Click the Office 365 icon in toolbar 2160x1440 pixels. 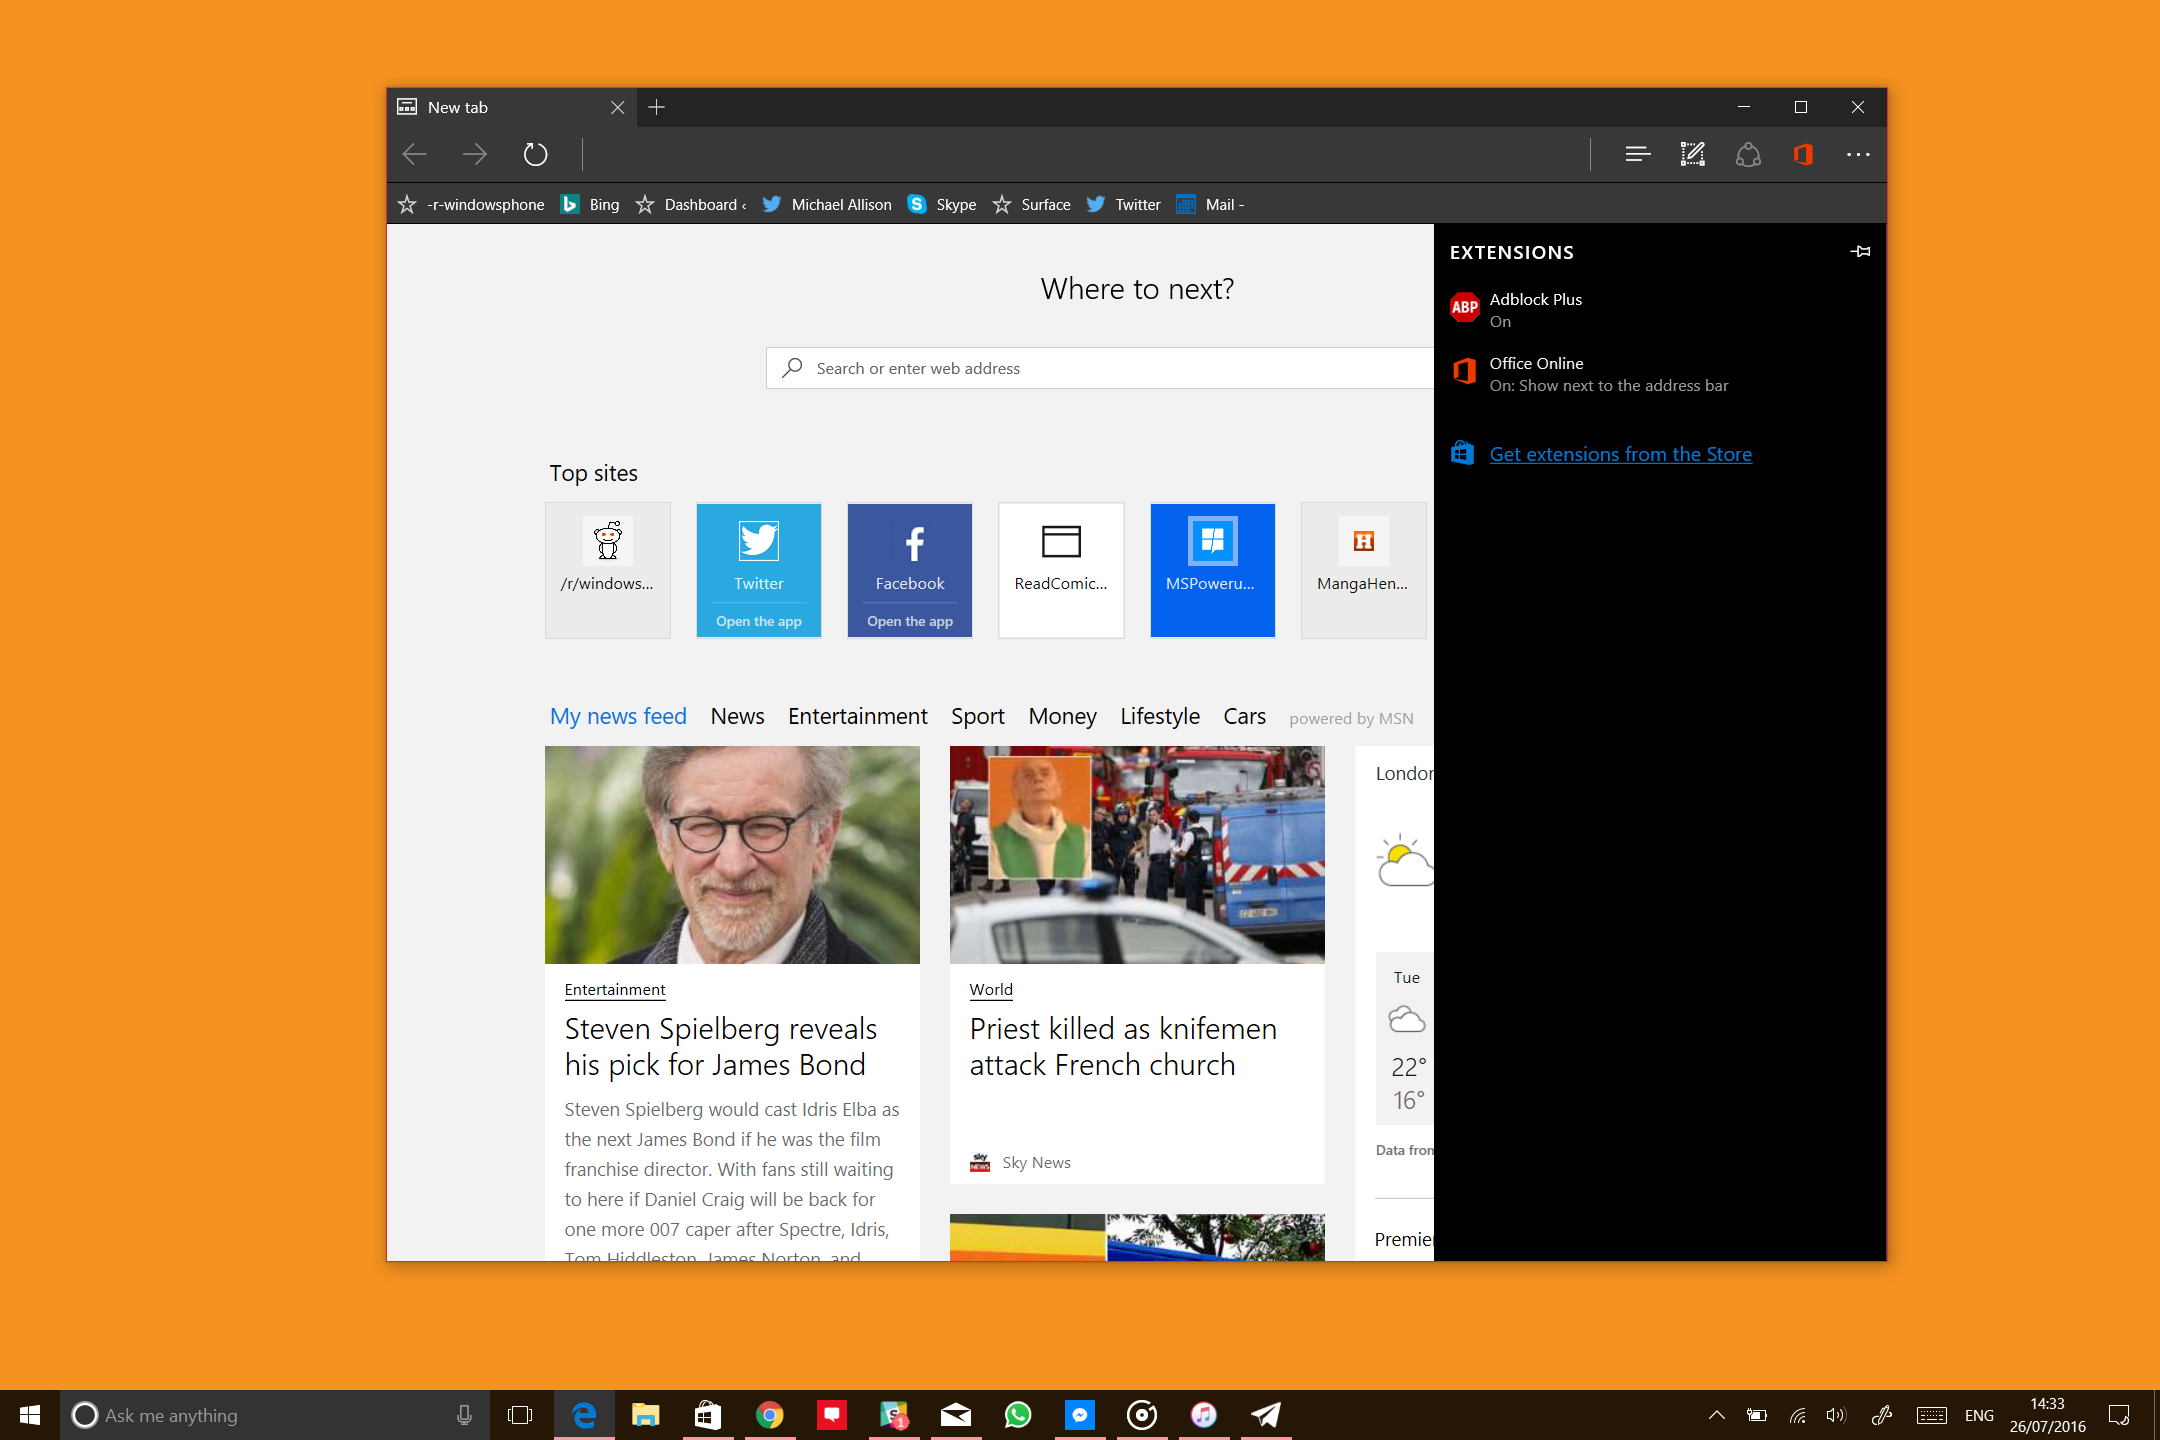[x=1803, y=154]
